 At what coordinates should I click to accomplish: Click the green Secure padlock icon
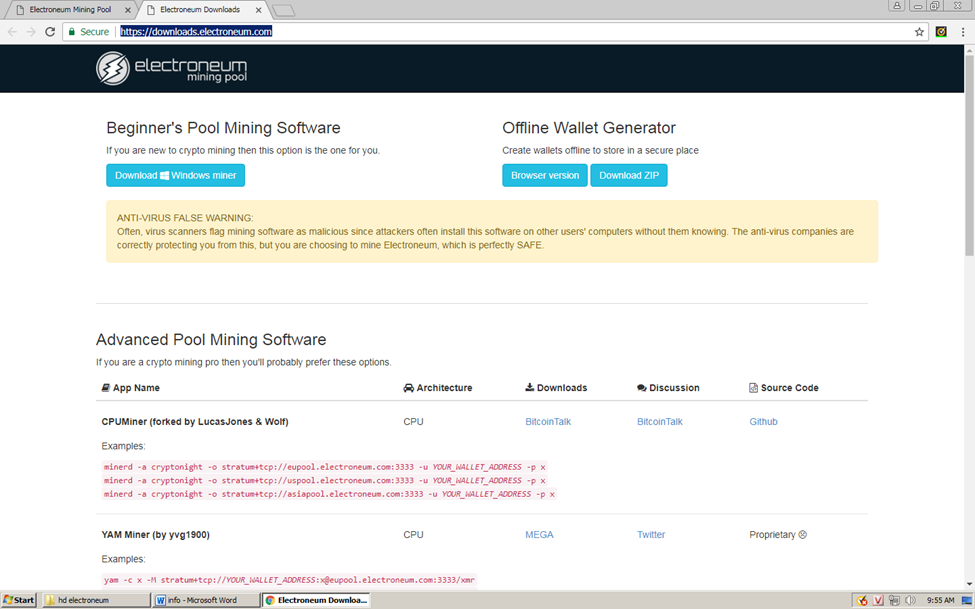pyautogui.click(x=72, y=32)
